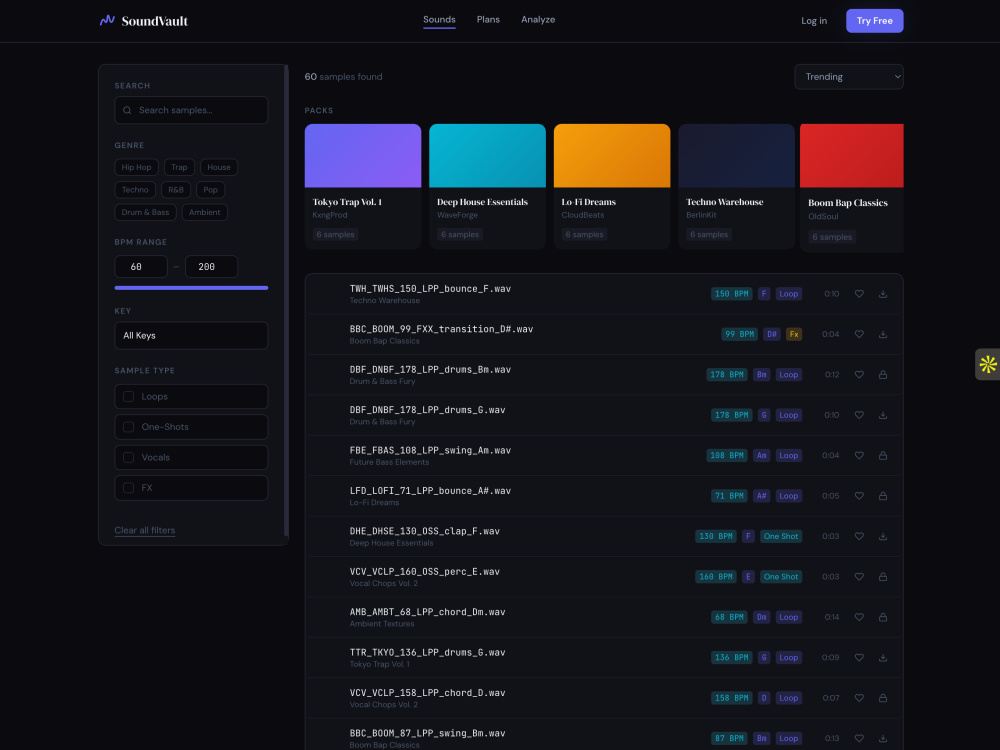Select the Ambient genre chip
The height and width of the screenshot is (750, 1000).
[205, 212]
